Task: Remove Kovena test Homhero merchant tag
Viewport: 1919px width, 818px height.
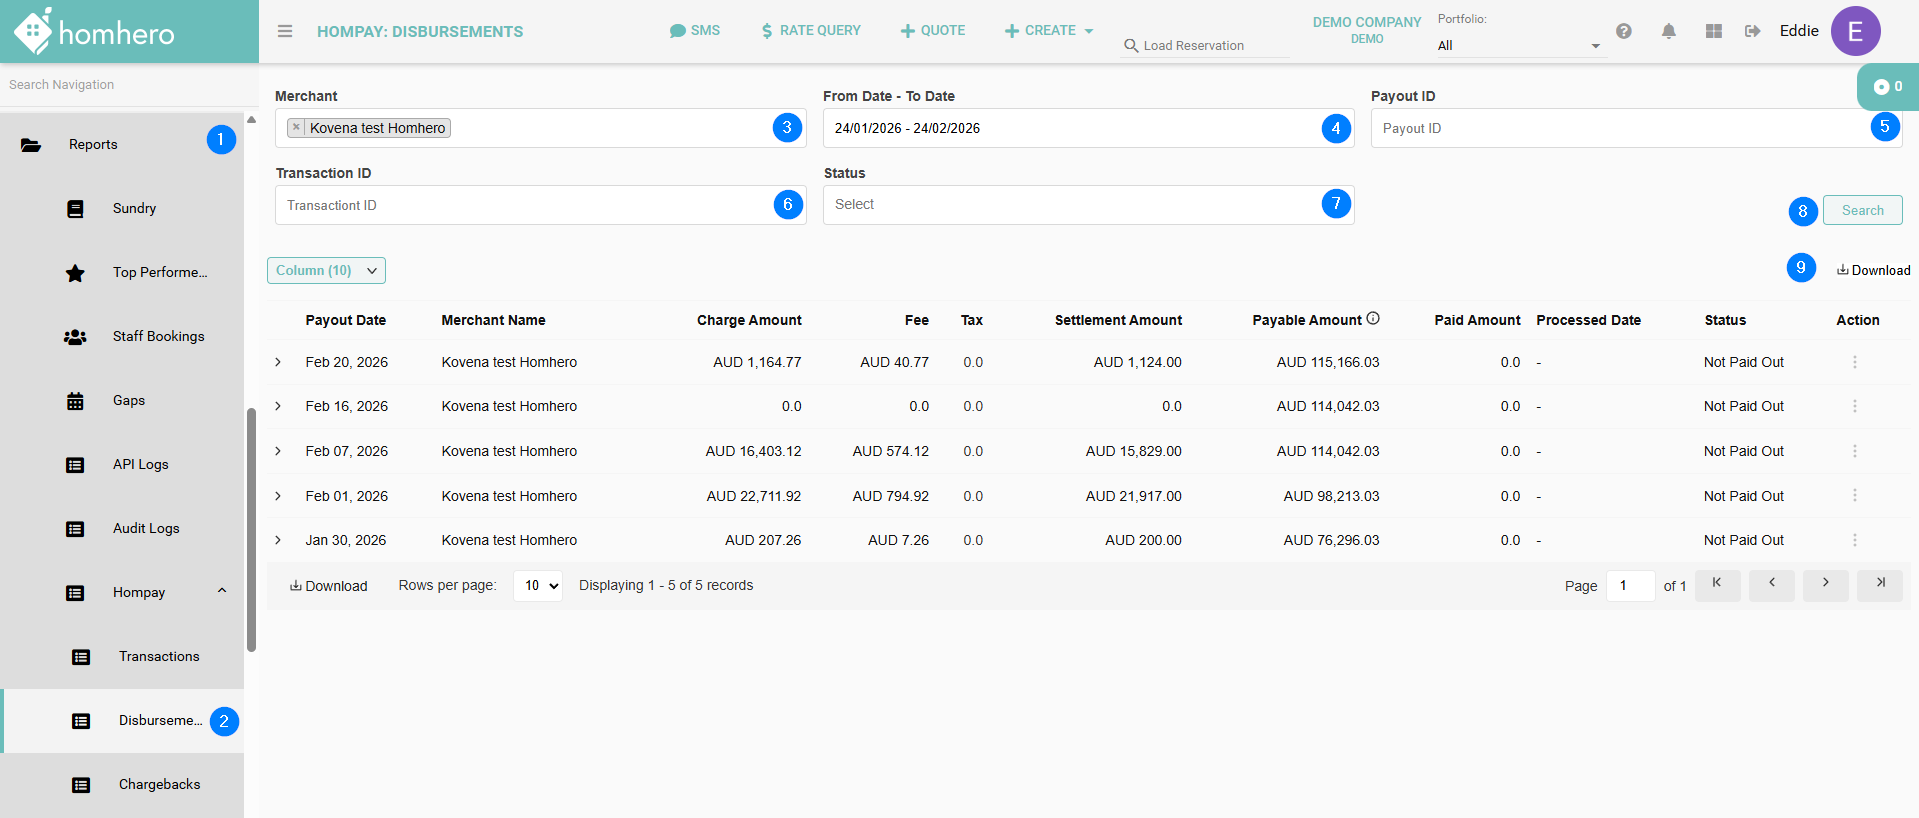Action: [x=297, y=127]
